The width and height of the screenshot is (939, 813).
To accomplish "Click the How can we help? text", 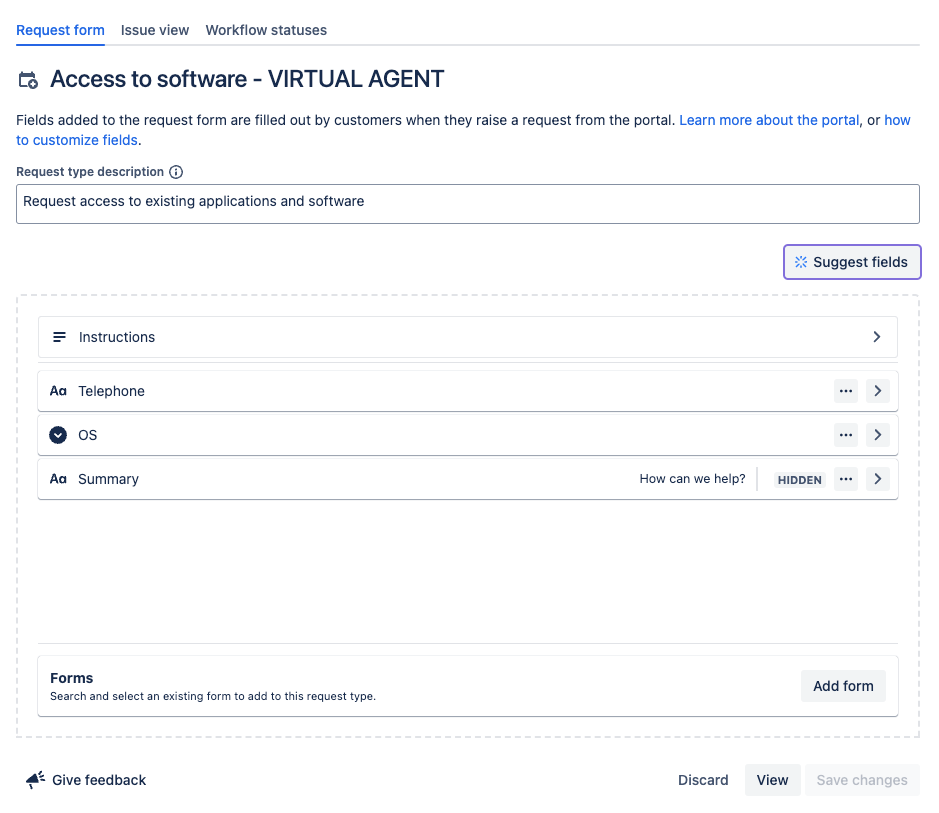I will (x=692, y=479).
